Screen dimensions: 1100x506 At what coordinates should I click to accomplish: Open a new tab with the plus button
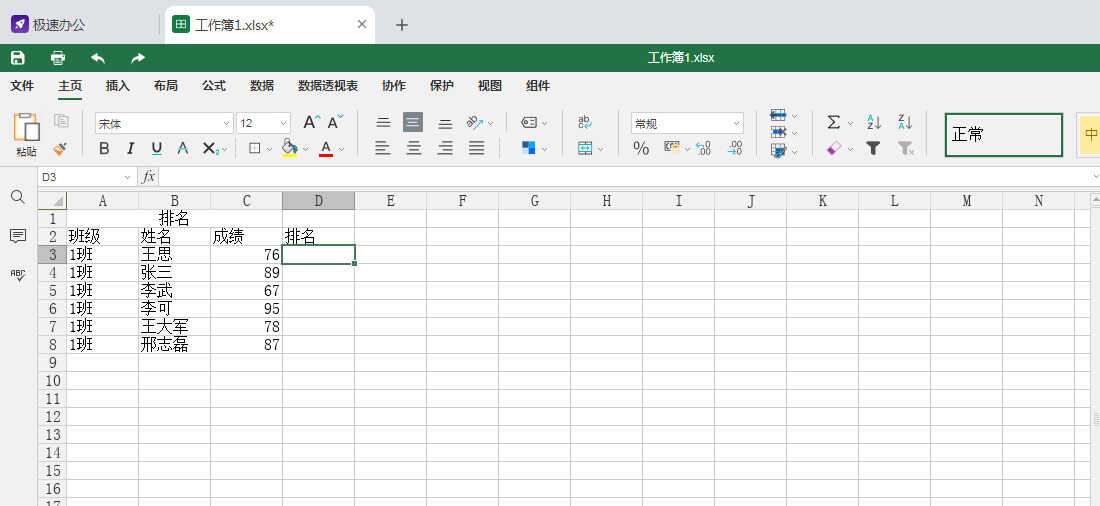pyautogui.click(x=401, y=25)
